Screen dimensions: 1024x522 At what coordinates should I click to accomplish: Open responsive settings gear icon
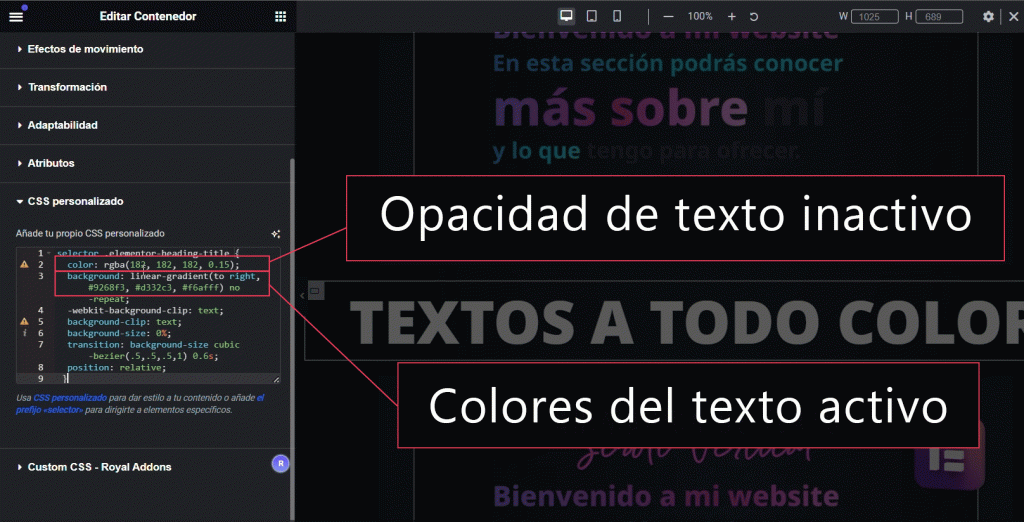tap(988, 17)
